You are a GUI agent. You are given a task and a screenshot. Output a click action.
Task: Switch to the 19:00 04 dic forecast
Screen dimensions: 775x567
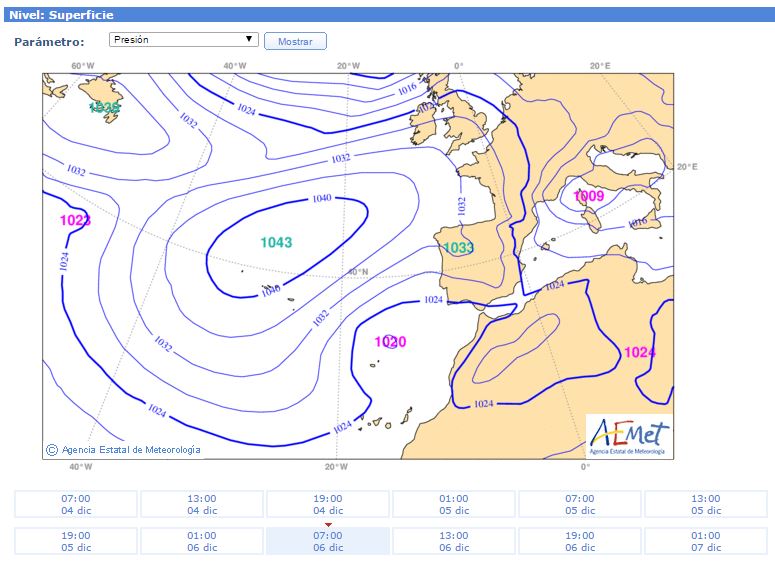tap(328, 504)
